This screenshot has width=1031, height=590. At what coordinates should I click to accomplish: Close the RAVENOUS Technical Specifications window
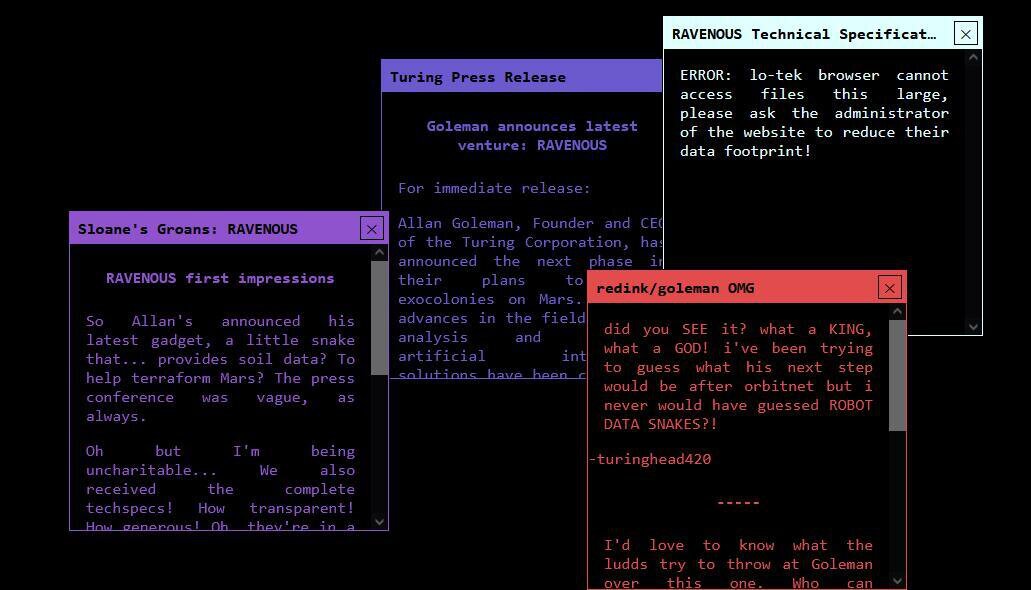coord(965,34)
